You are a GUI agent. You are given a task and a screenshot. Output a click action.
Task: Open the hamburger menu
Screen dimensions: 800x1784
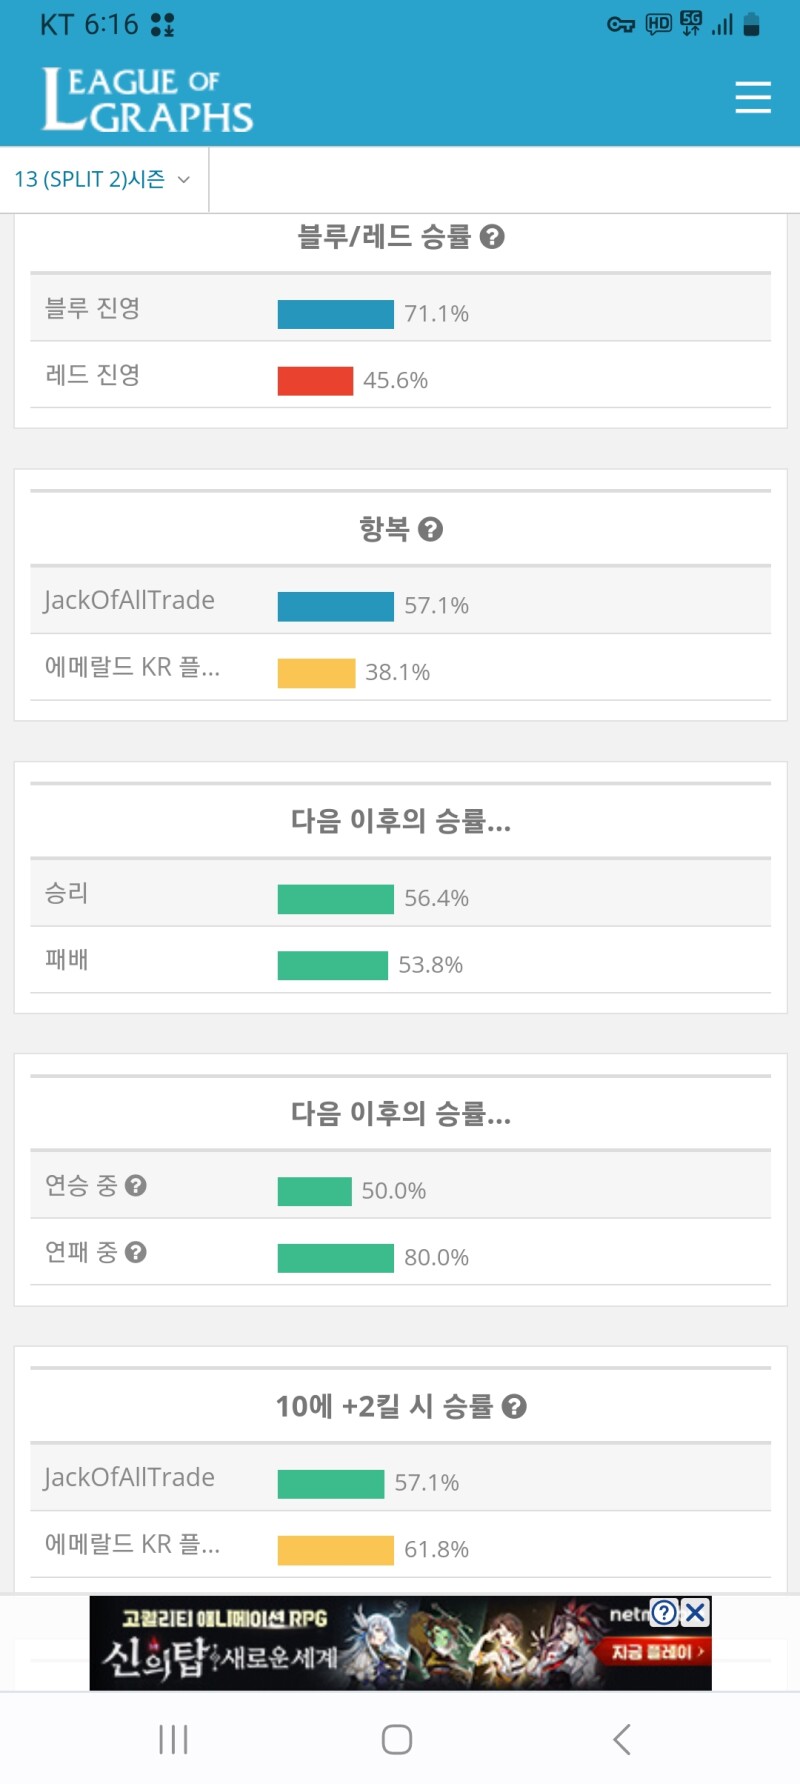(752, 97)
